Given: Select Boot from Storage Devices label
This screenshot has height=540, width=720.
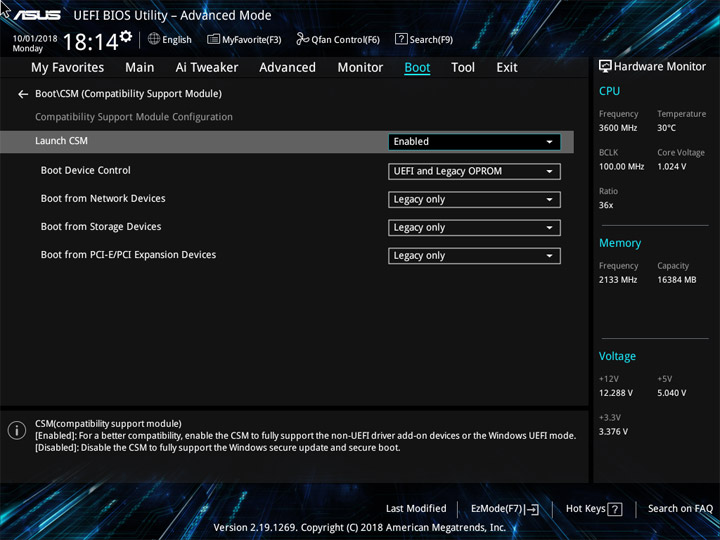Looking at the screenshot, I should (x=101, y=227).
